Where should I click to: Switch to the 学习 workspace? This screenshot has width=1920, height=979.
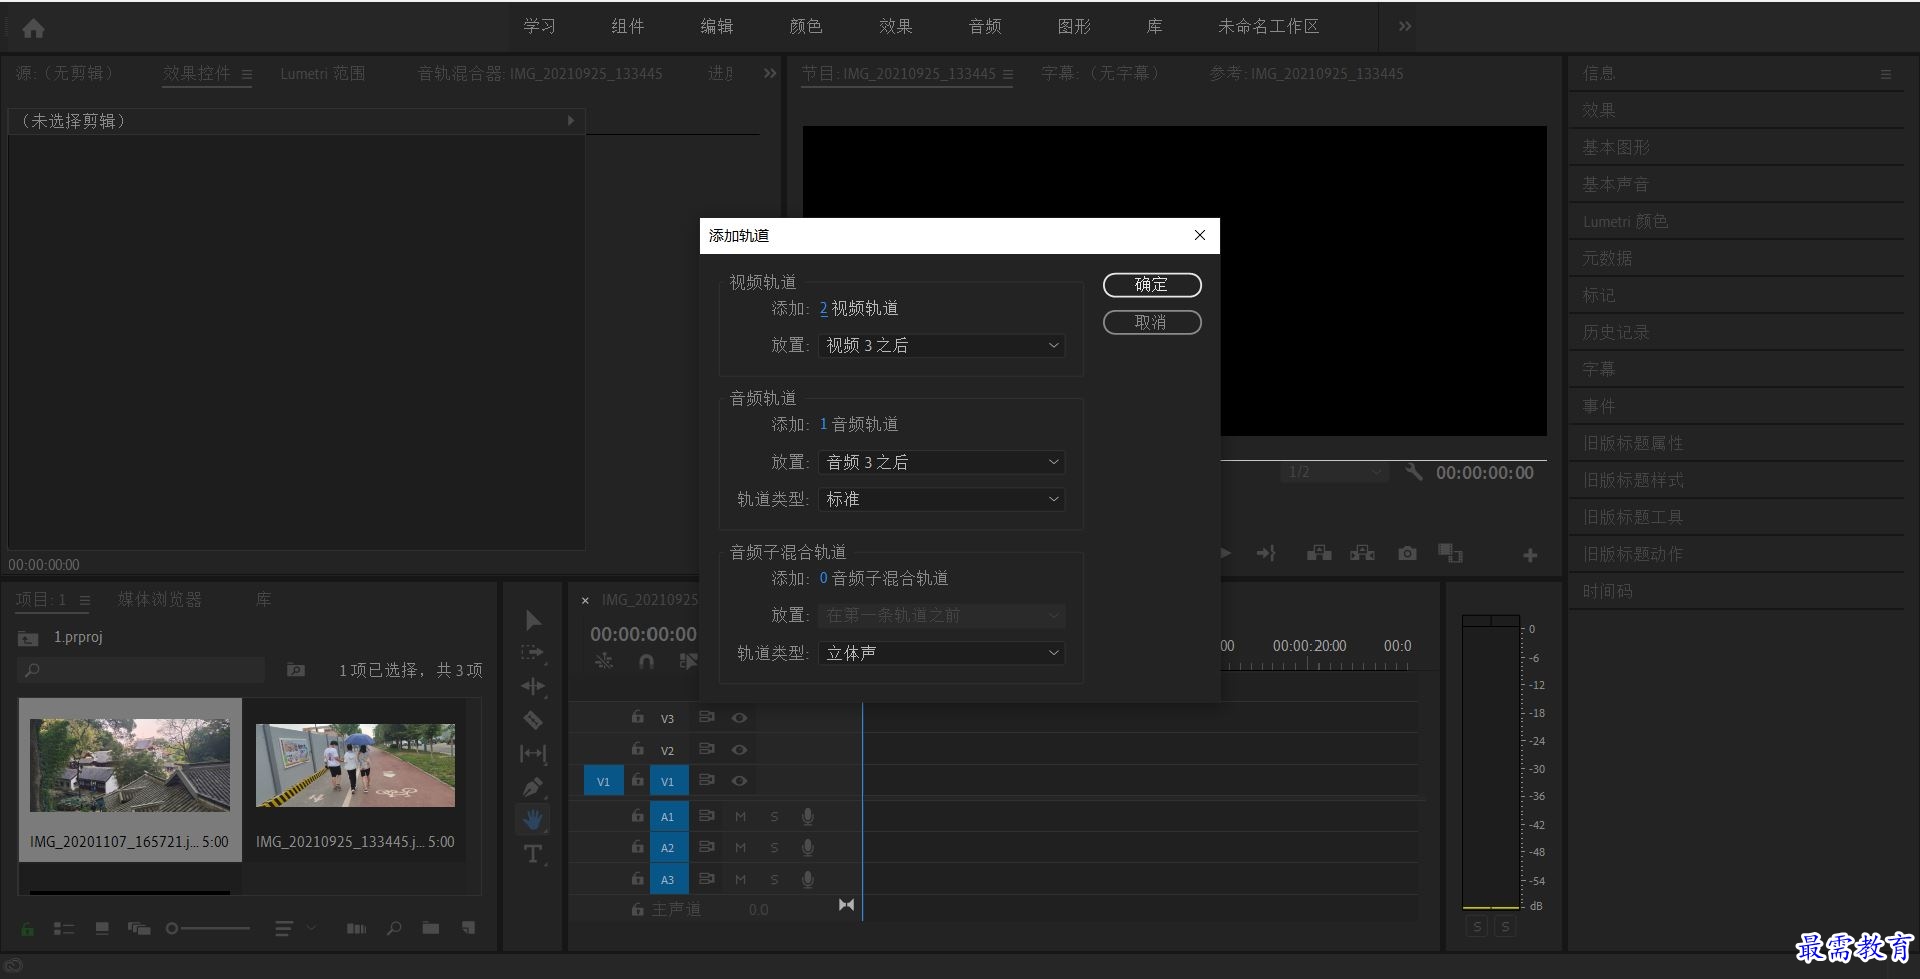click(x=539, y=26)
